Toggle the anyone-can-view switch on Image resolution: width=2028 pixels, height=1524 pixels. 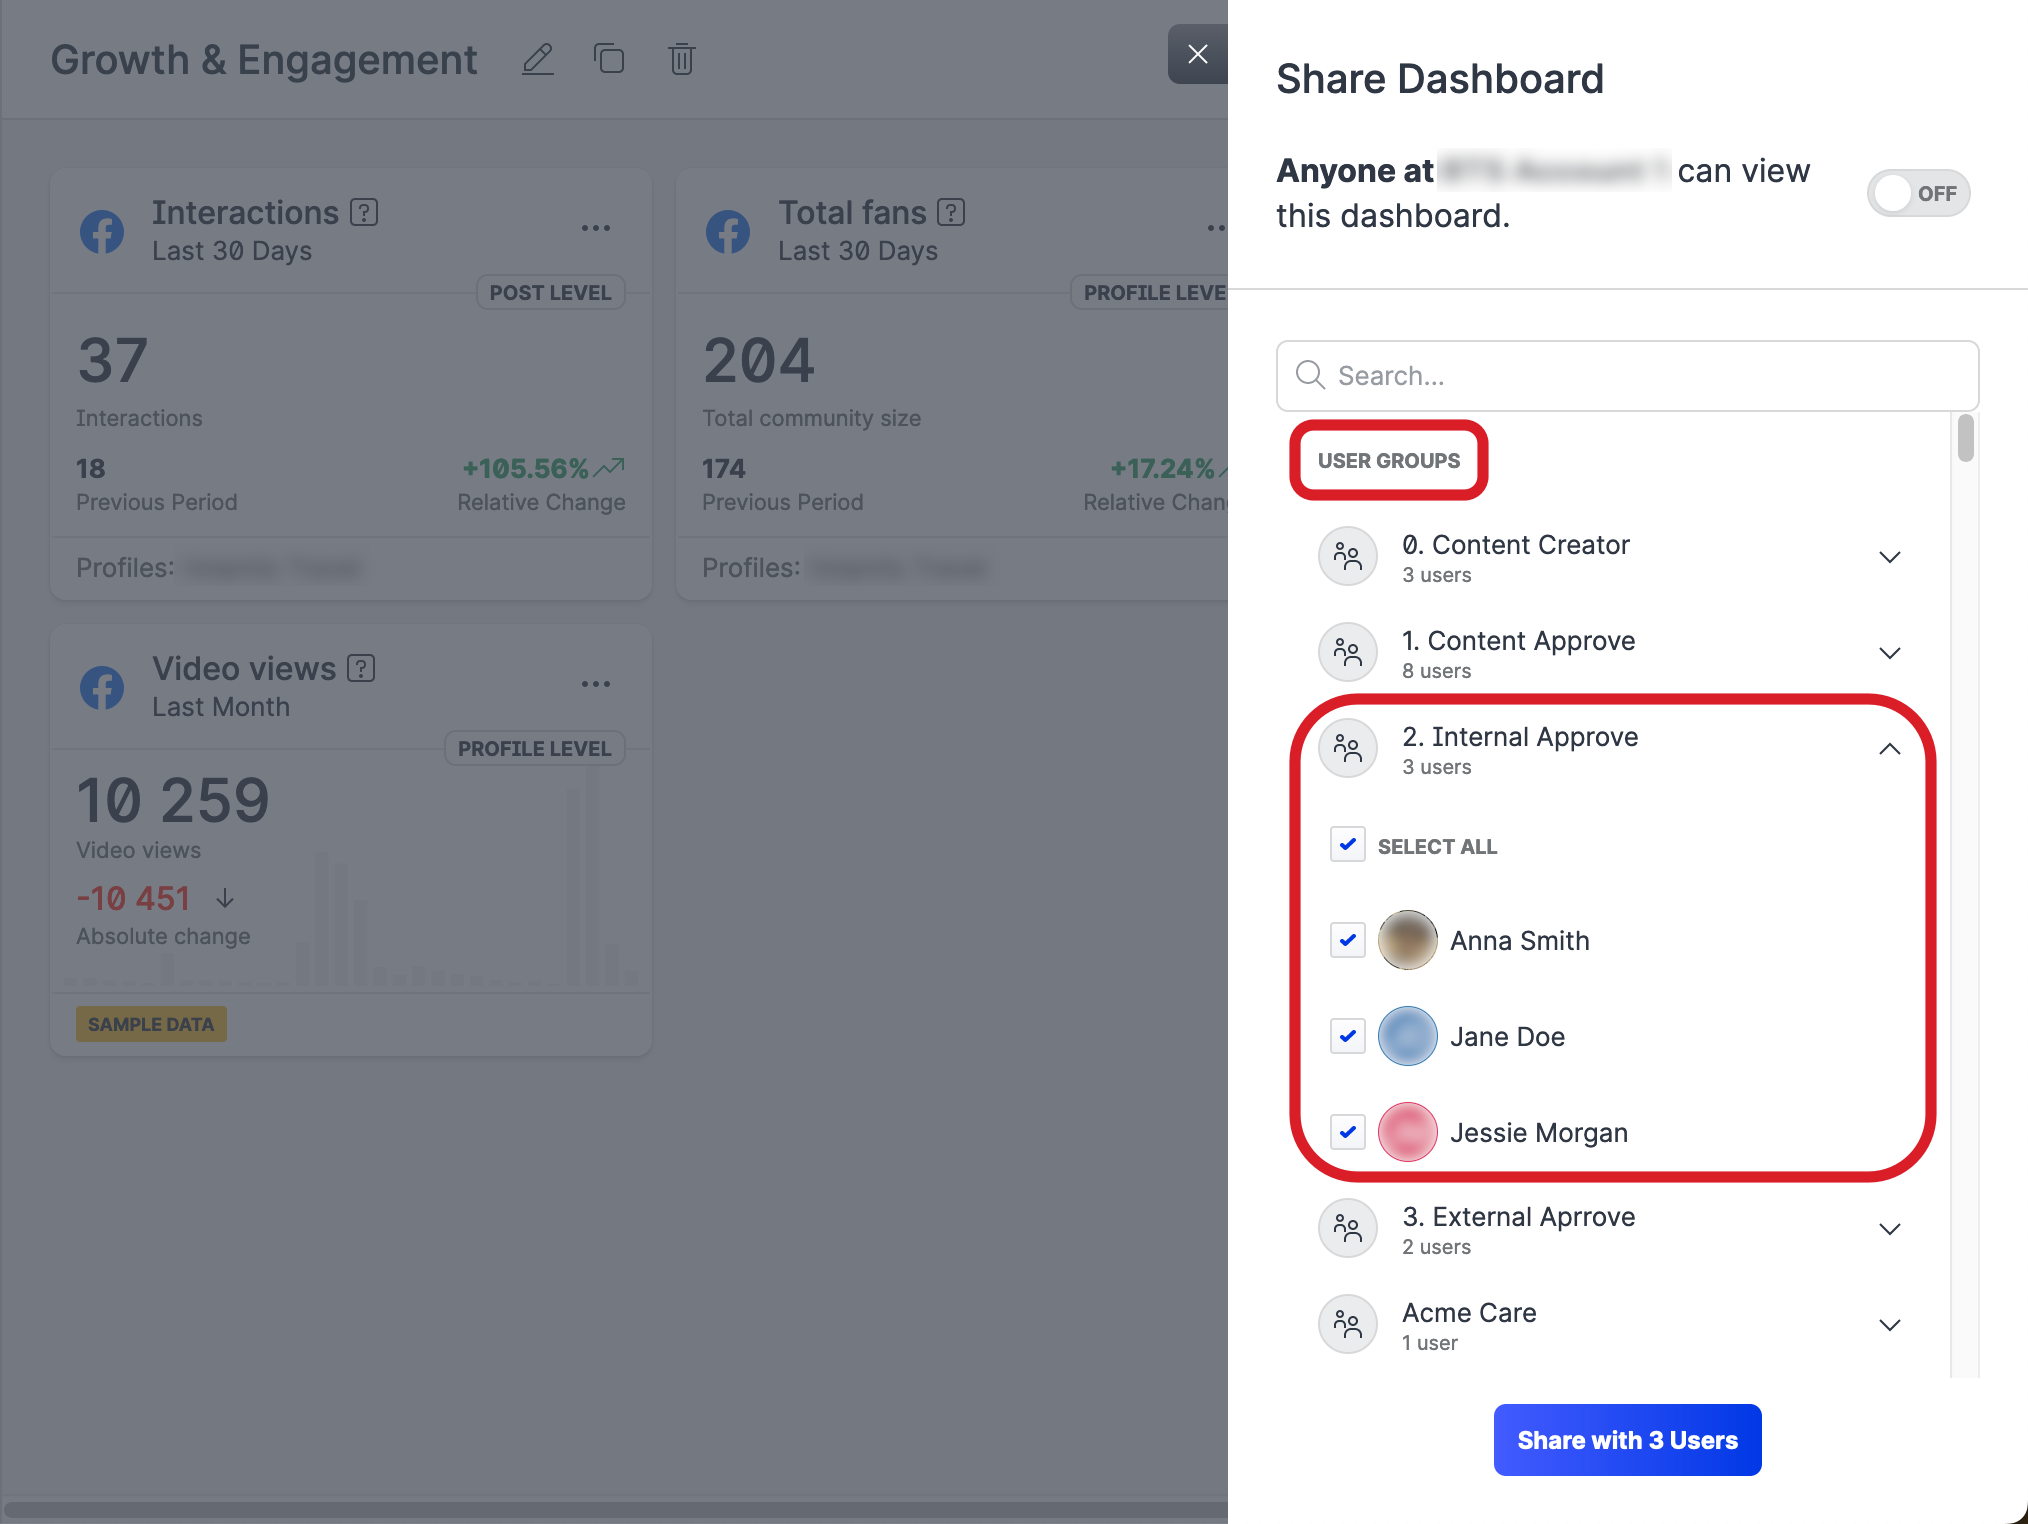tap(1917, 194)
